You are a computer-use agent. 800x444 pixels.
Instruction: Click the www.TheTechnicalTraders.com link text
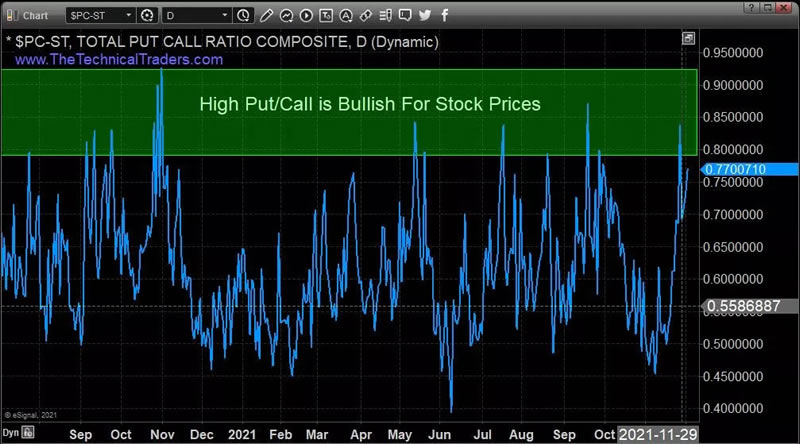(x=119, y=59)
